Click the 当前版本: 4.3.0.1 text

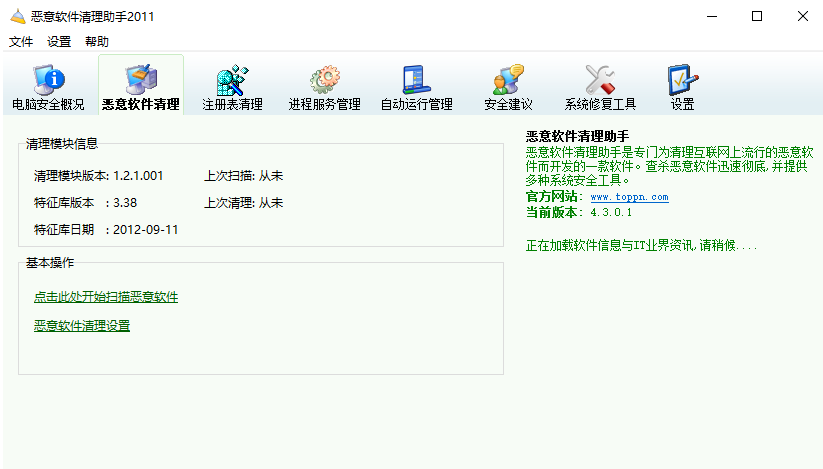tap(579, 212)
